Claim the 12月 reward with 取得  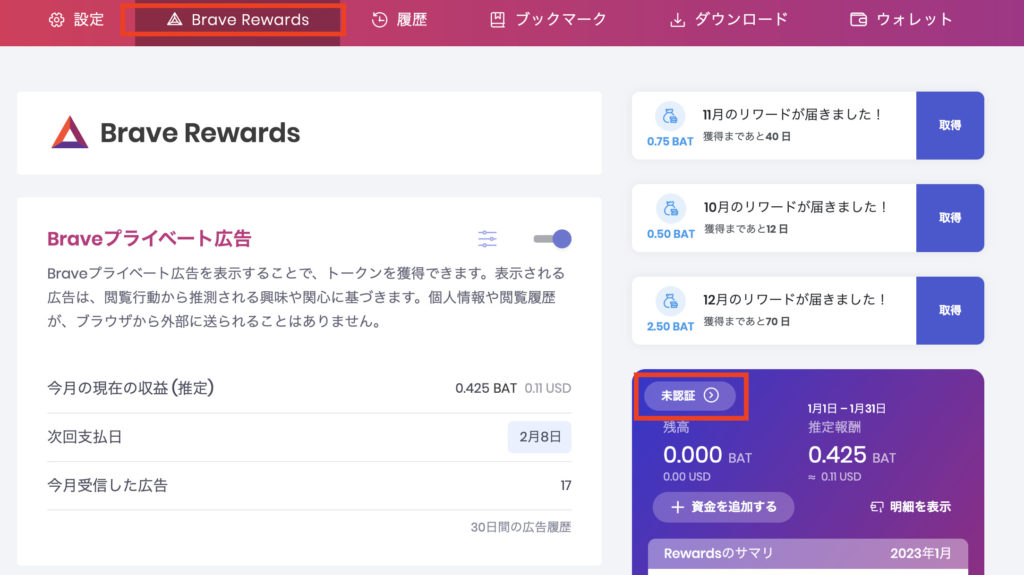coord(950,310)
